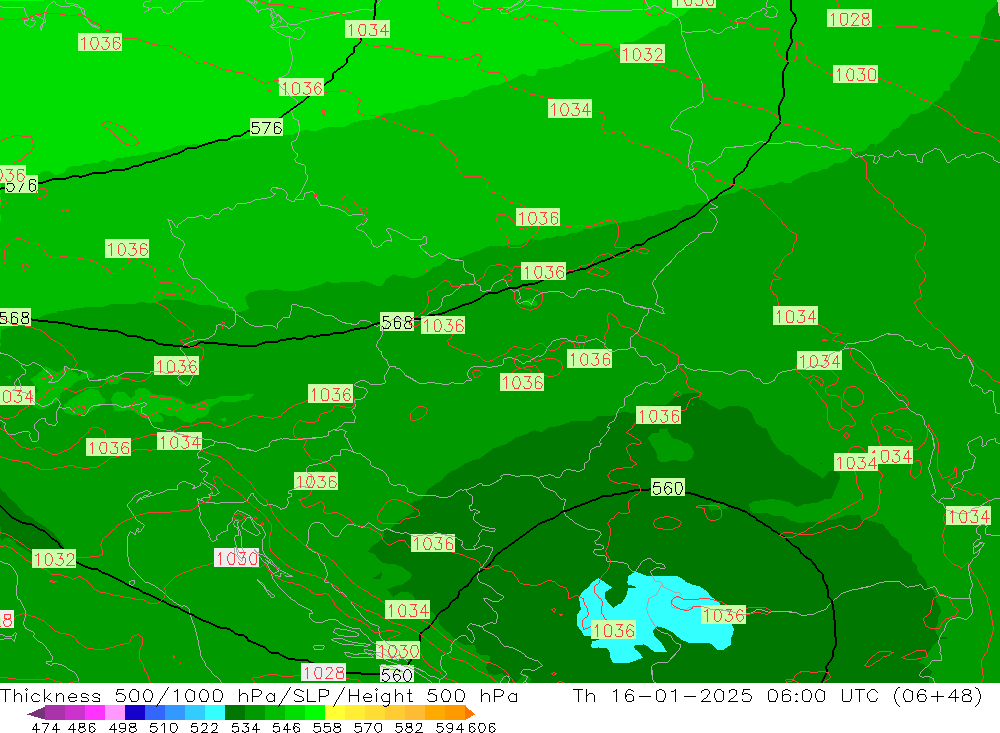Screen dimensions: 1000x733
Task: Click the 1032 pressure label near the top
Action: point(642,54)
